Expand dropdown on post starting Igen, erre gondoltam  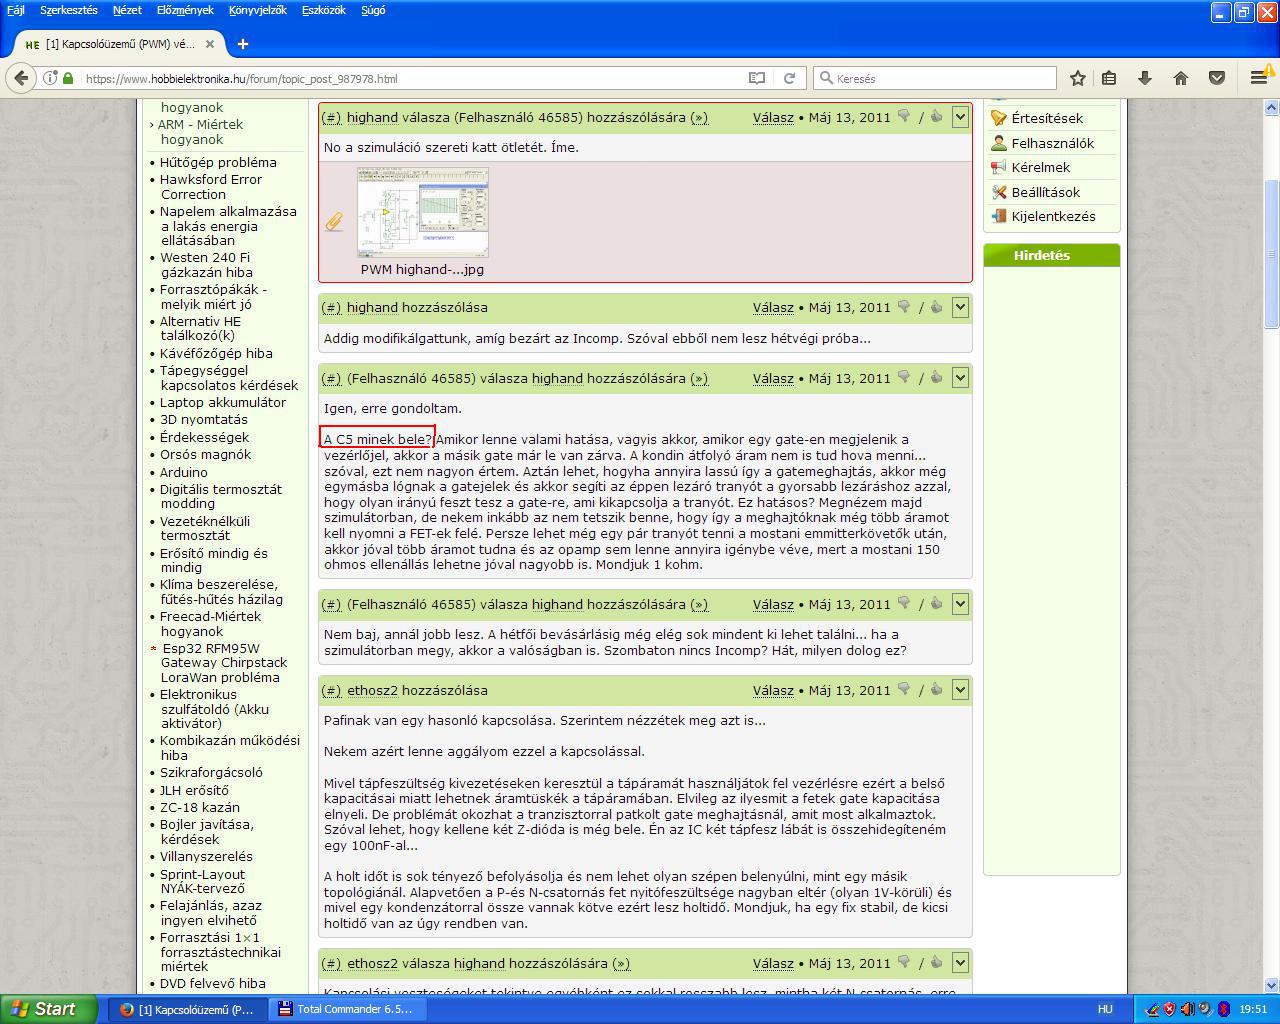[x=960, y=378]
